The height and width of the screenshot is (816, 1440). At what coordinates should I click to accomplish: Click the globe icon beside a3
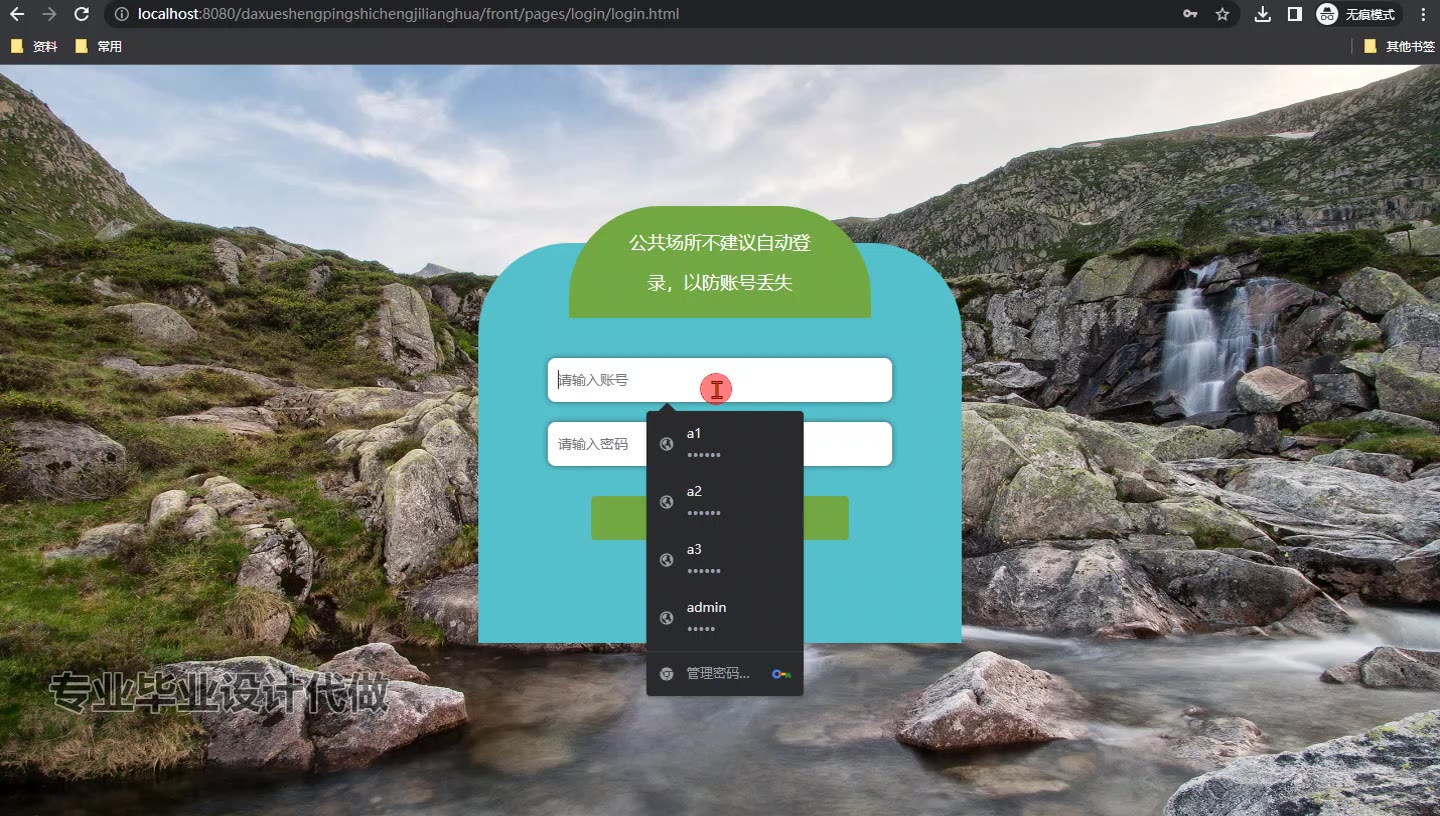(667, 560)
